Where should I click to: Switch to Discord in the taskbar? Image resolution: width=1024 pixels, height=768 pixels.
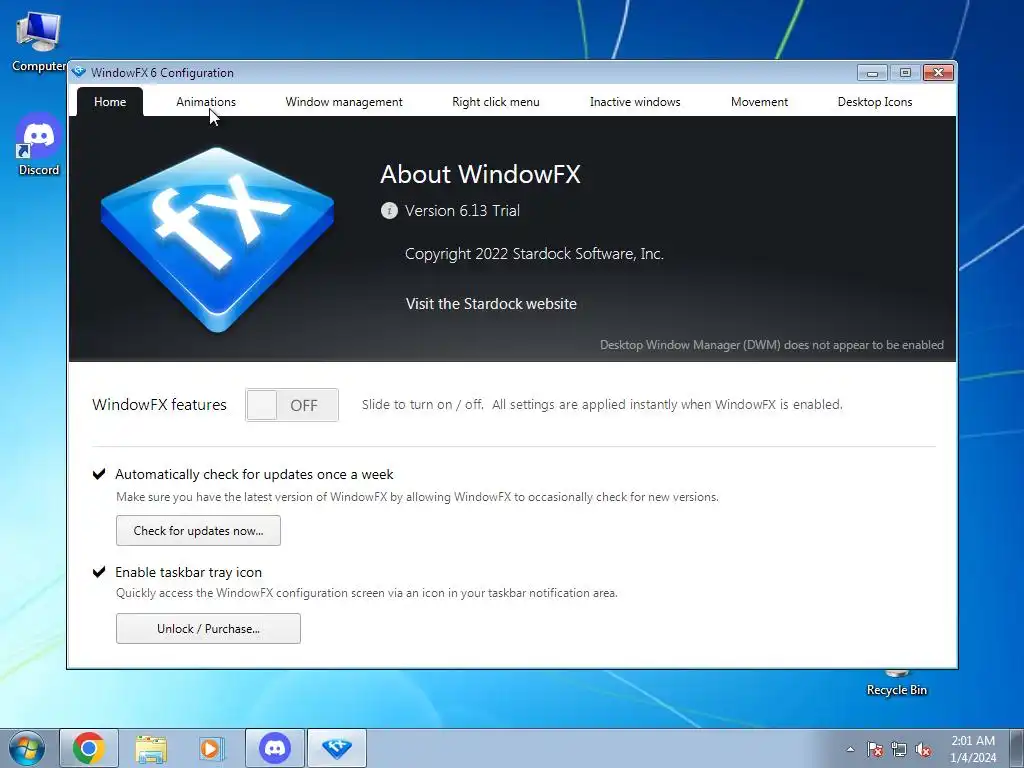pyautogui.click(x=275, y=748)
